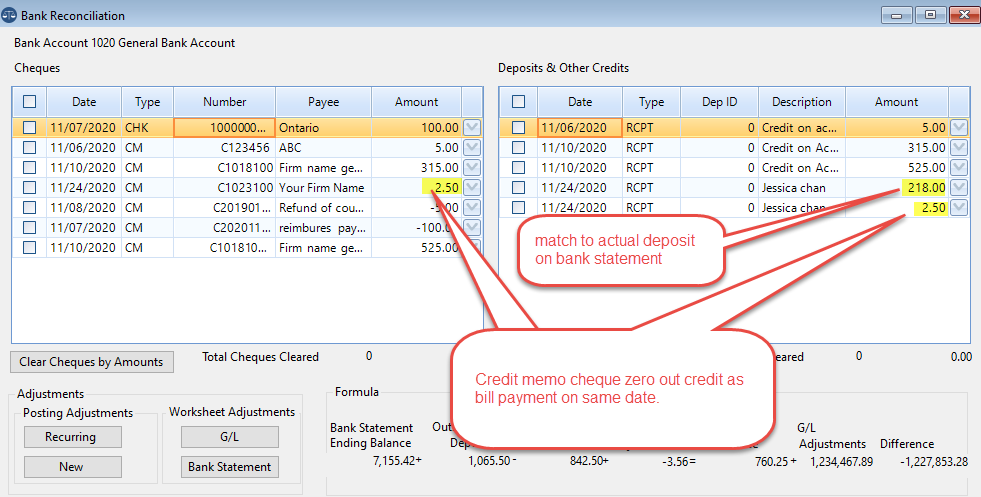The width and height of the screenshot is (981, 497).
Task: Expand the dropdown on the Ontario 100.00 row
Action: tap(472, 128)
